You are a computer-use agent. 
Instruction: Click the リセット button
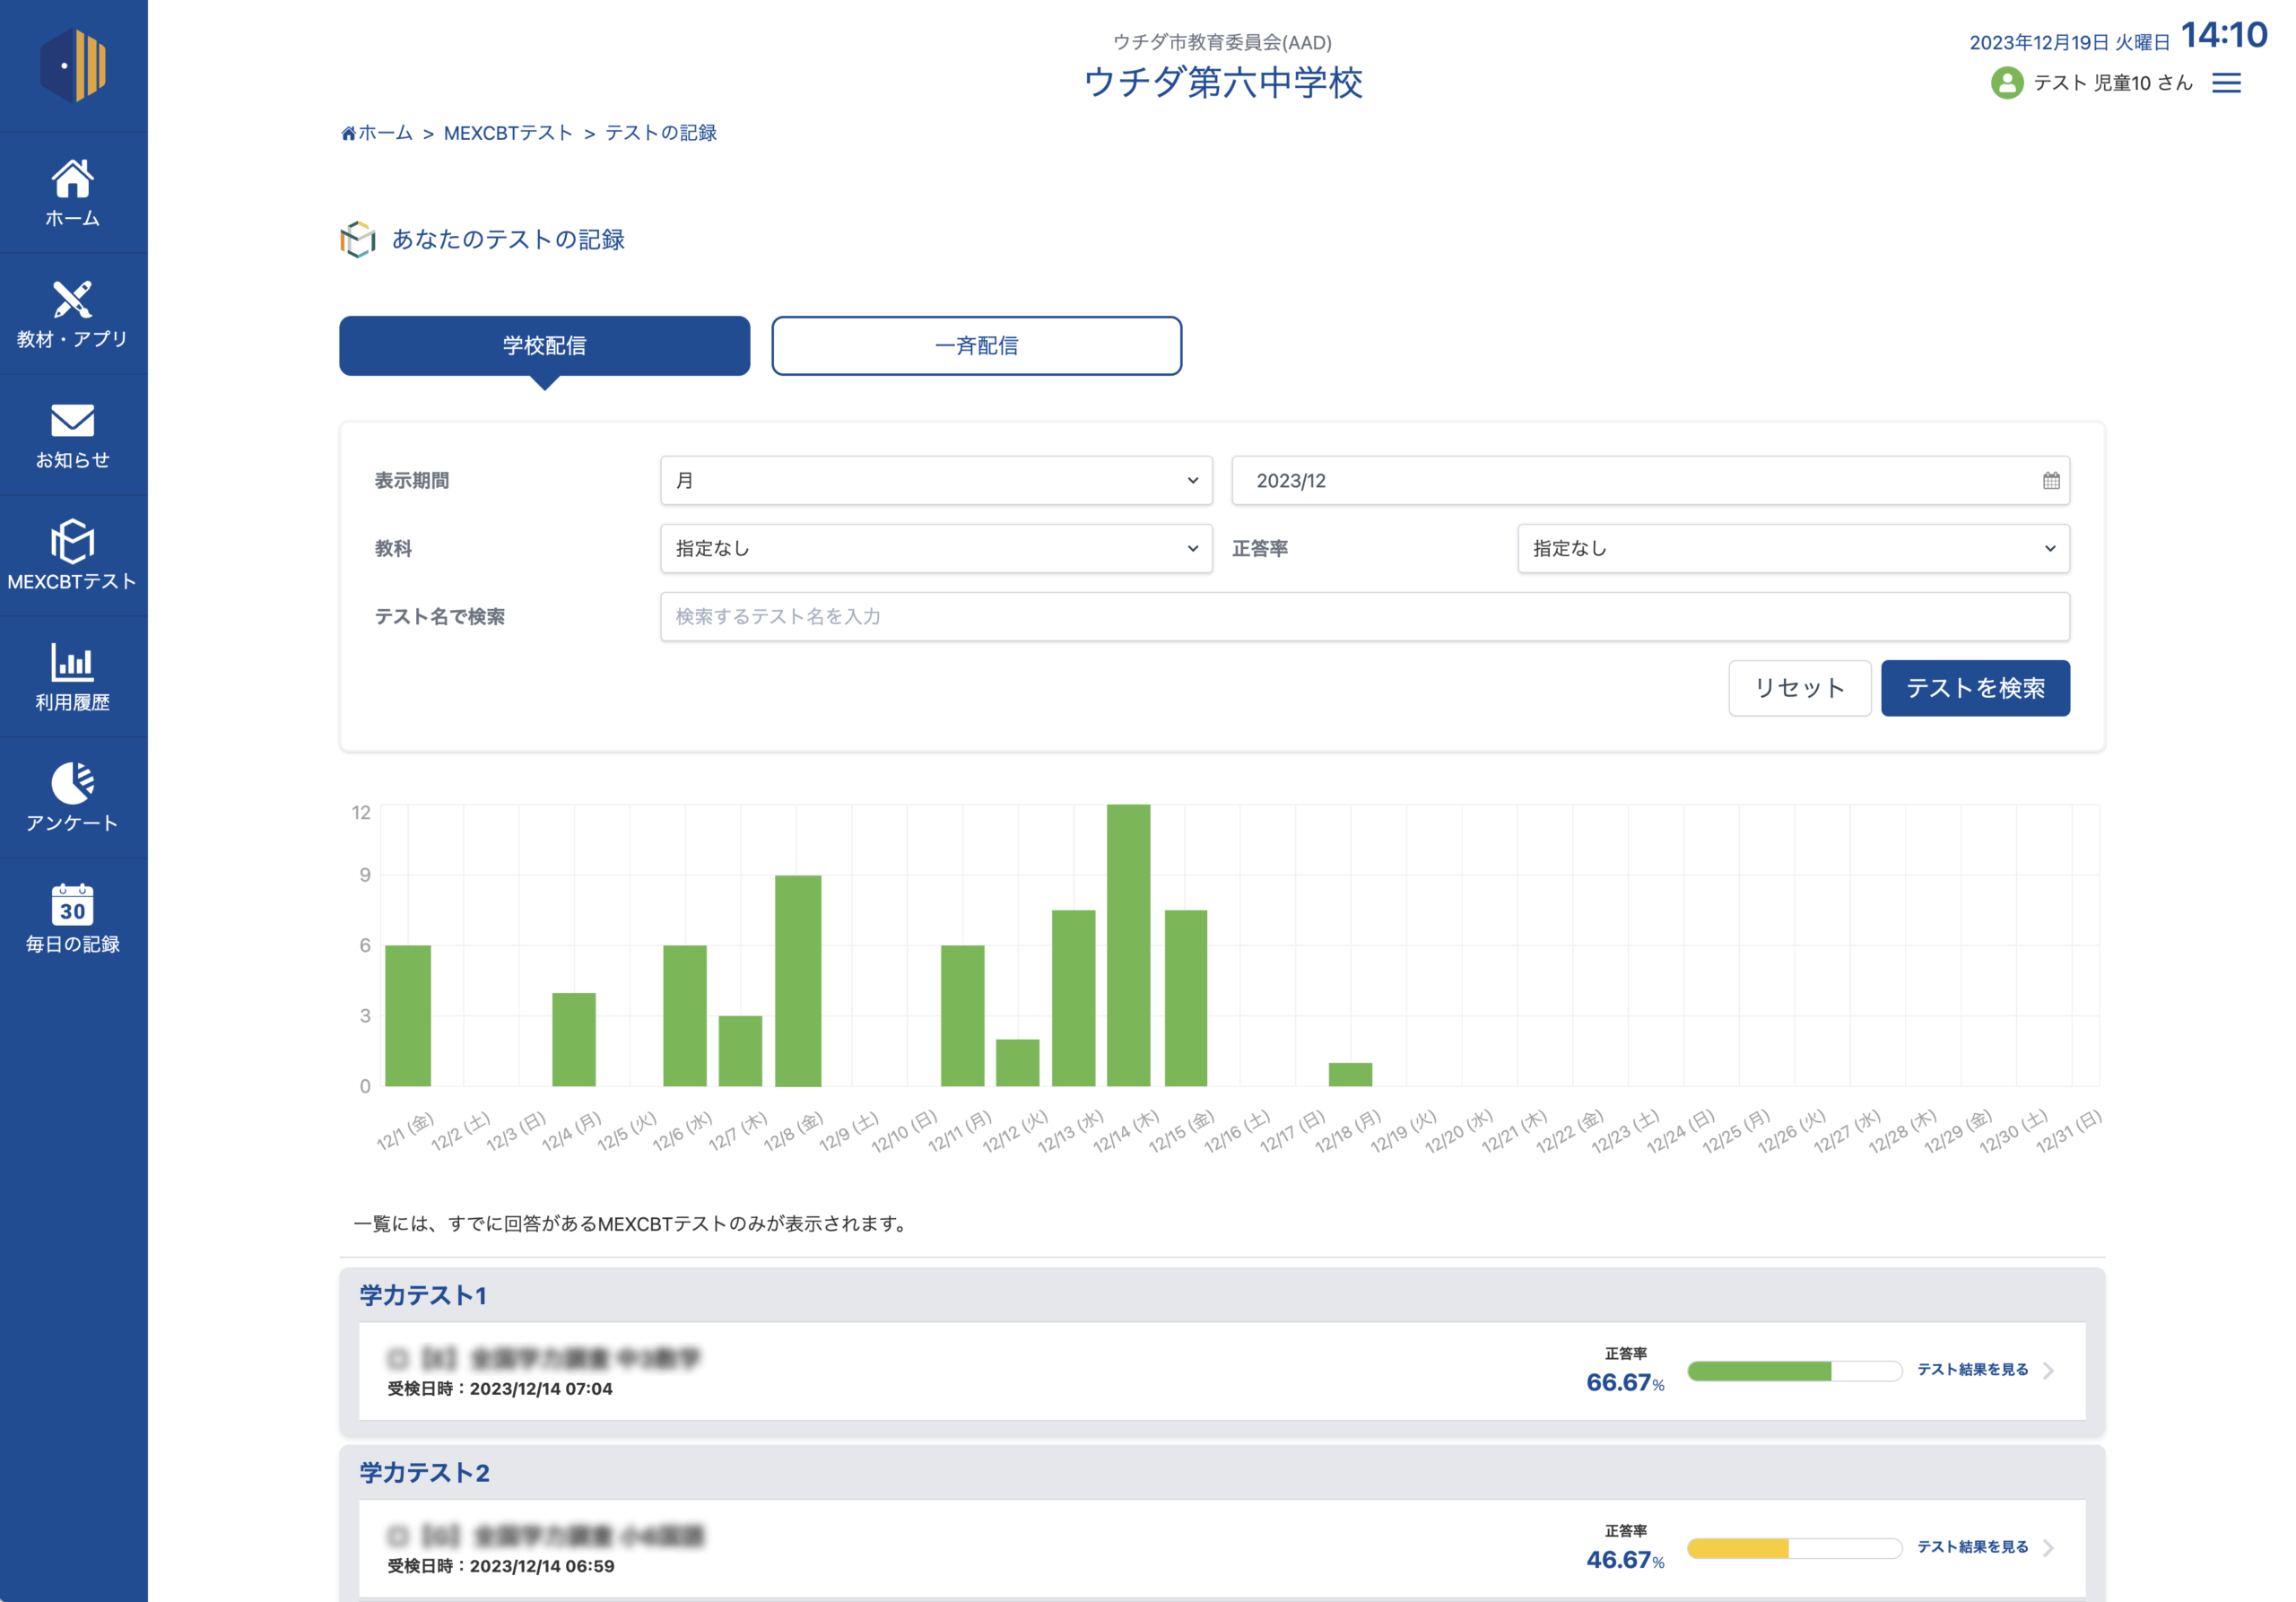click(1799, 688)
